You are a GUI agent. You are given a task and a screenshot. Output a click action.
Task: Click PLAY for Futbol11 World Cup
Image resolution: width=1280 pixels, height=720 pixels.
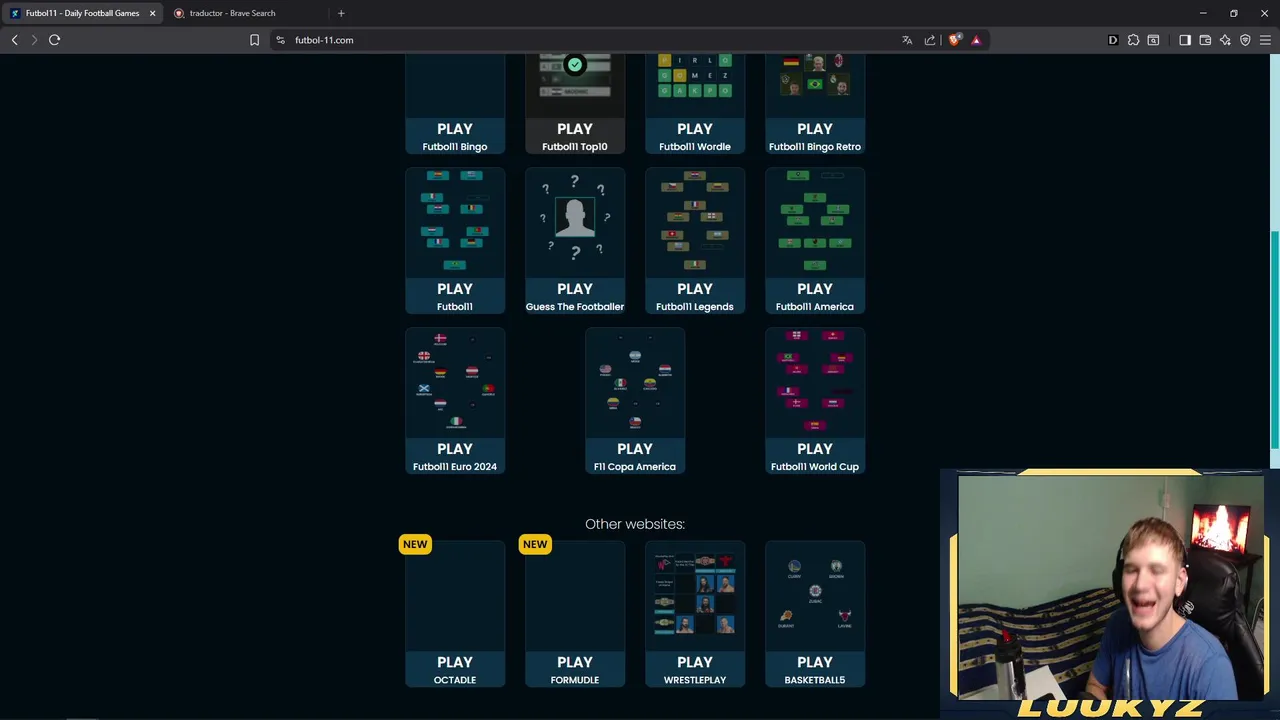coord(815,449)
